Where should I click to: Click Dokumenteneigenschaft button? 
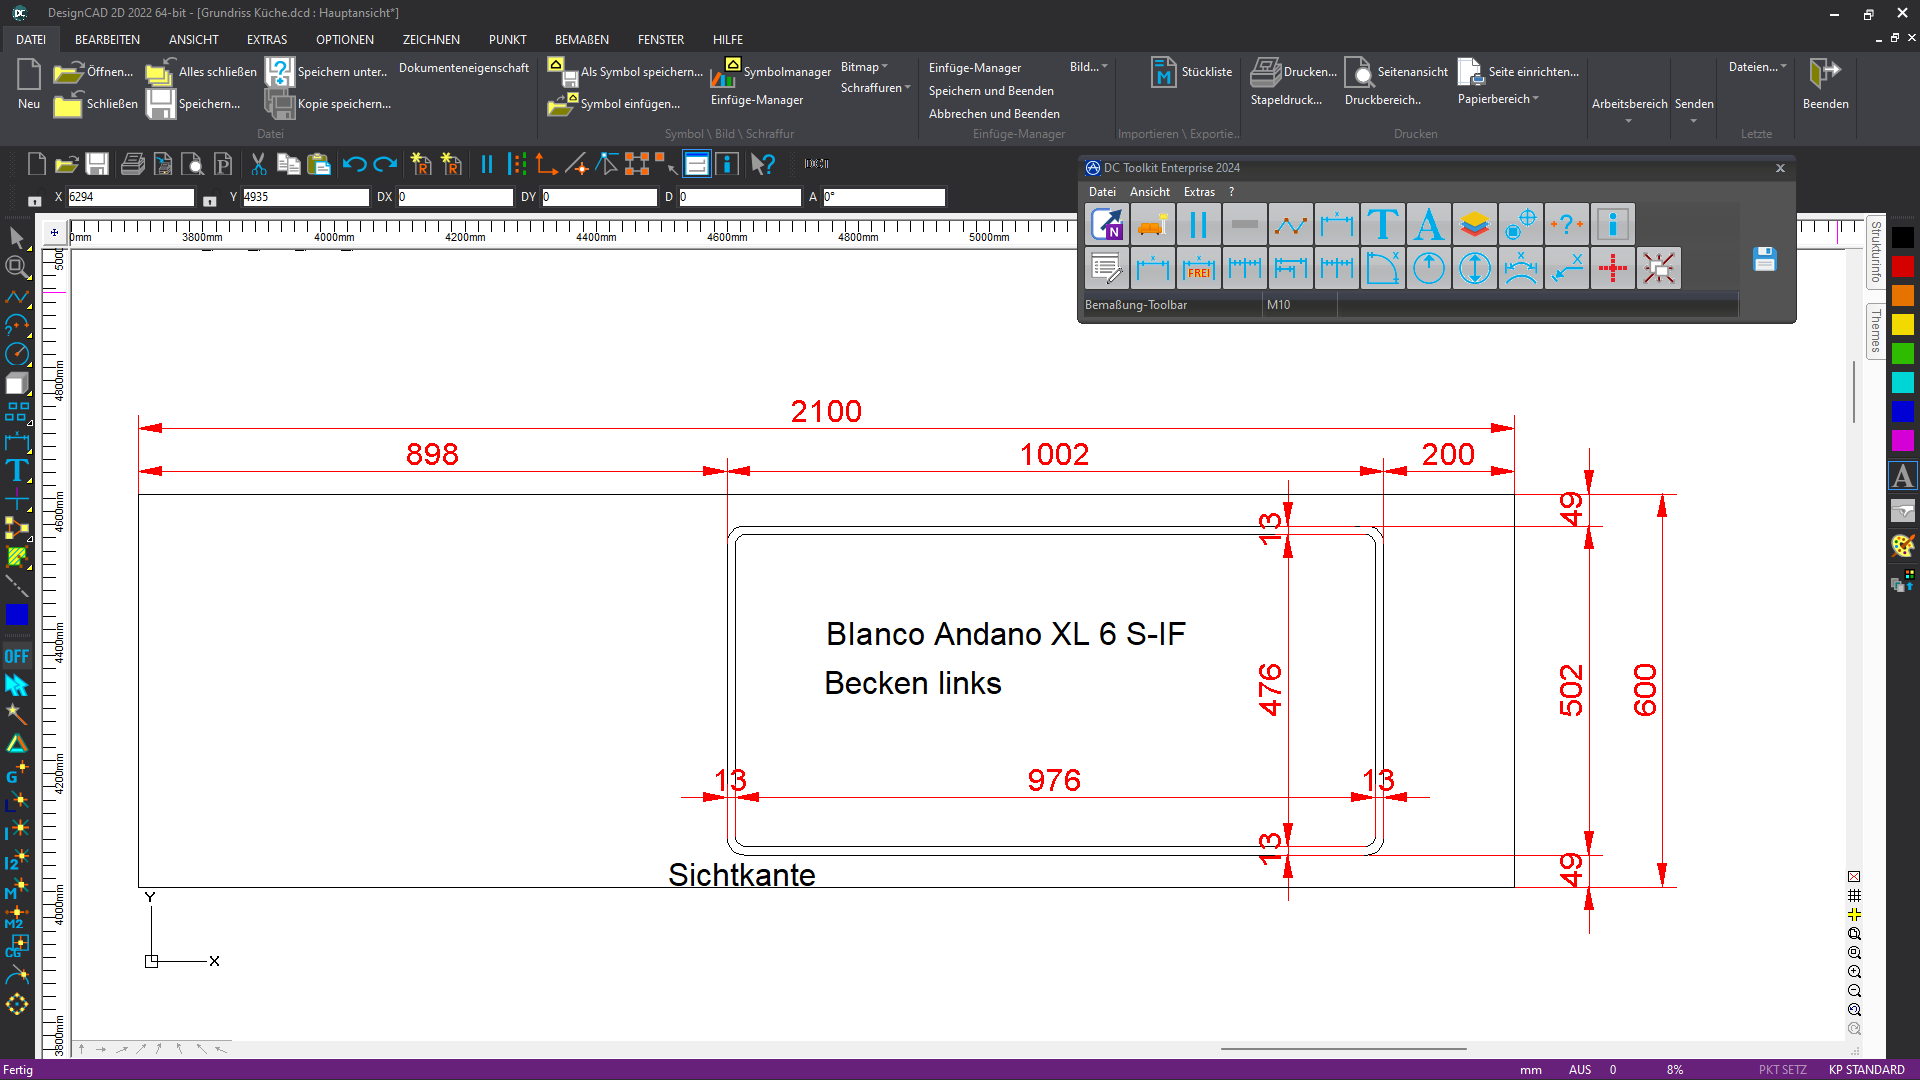tap(464, 68)
